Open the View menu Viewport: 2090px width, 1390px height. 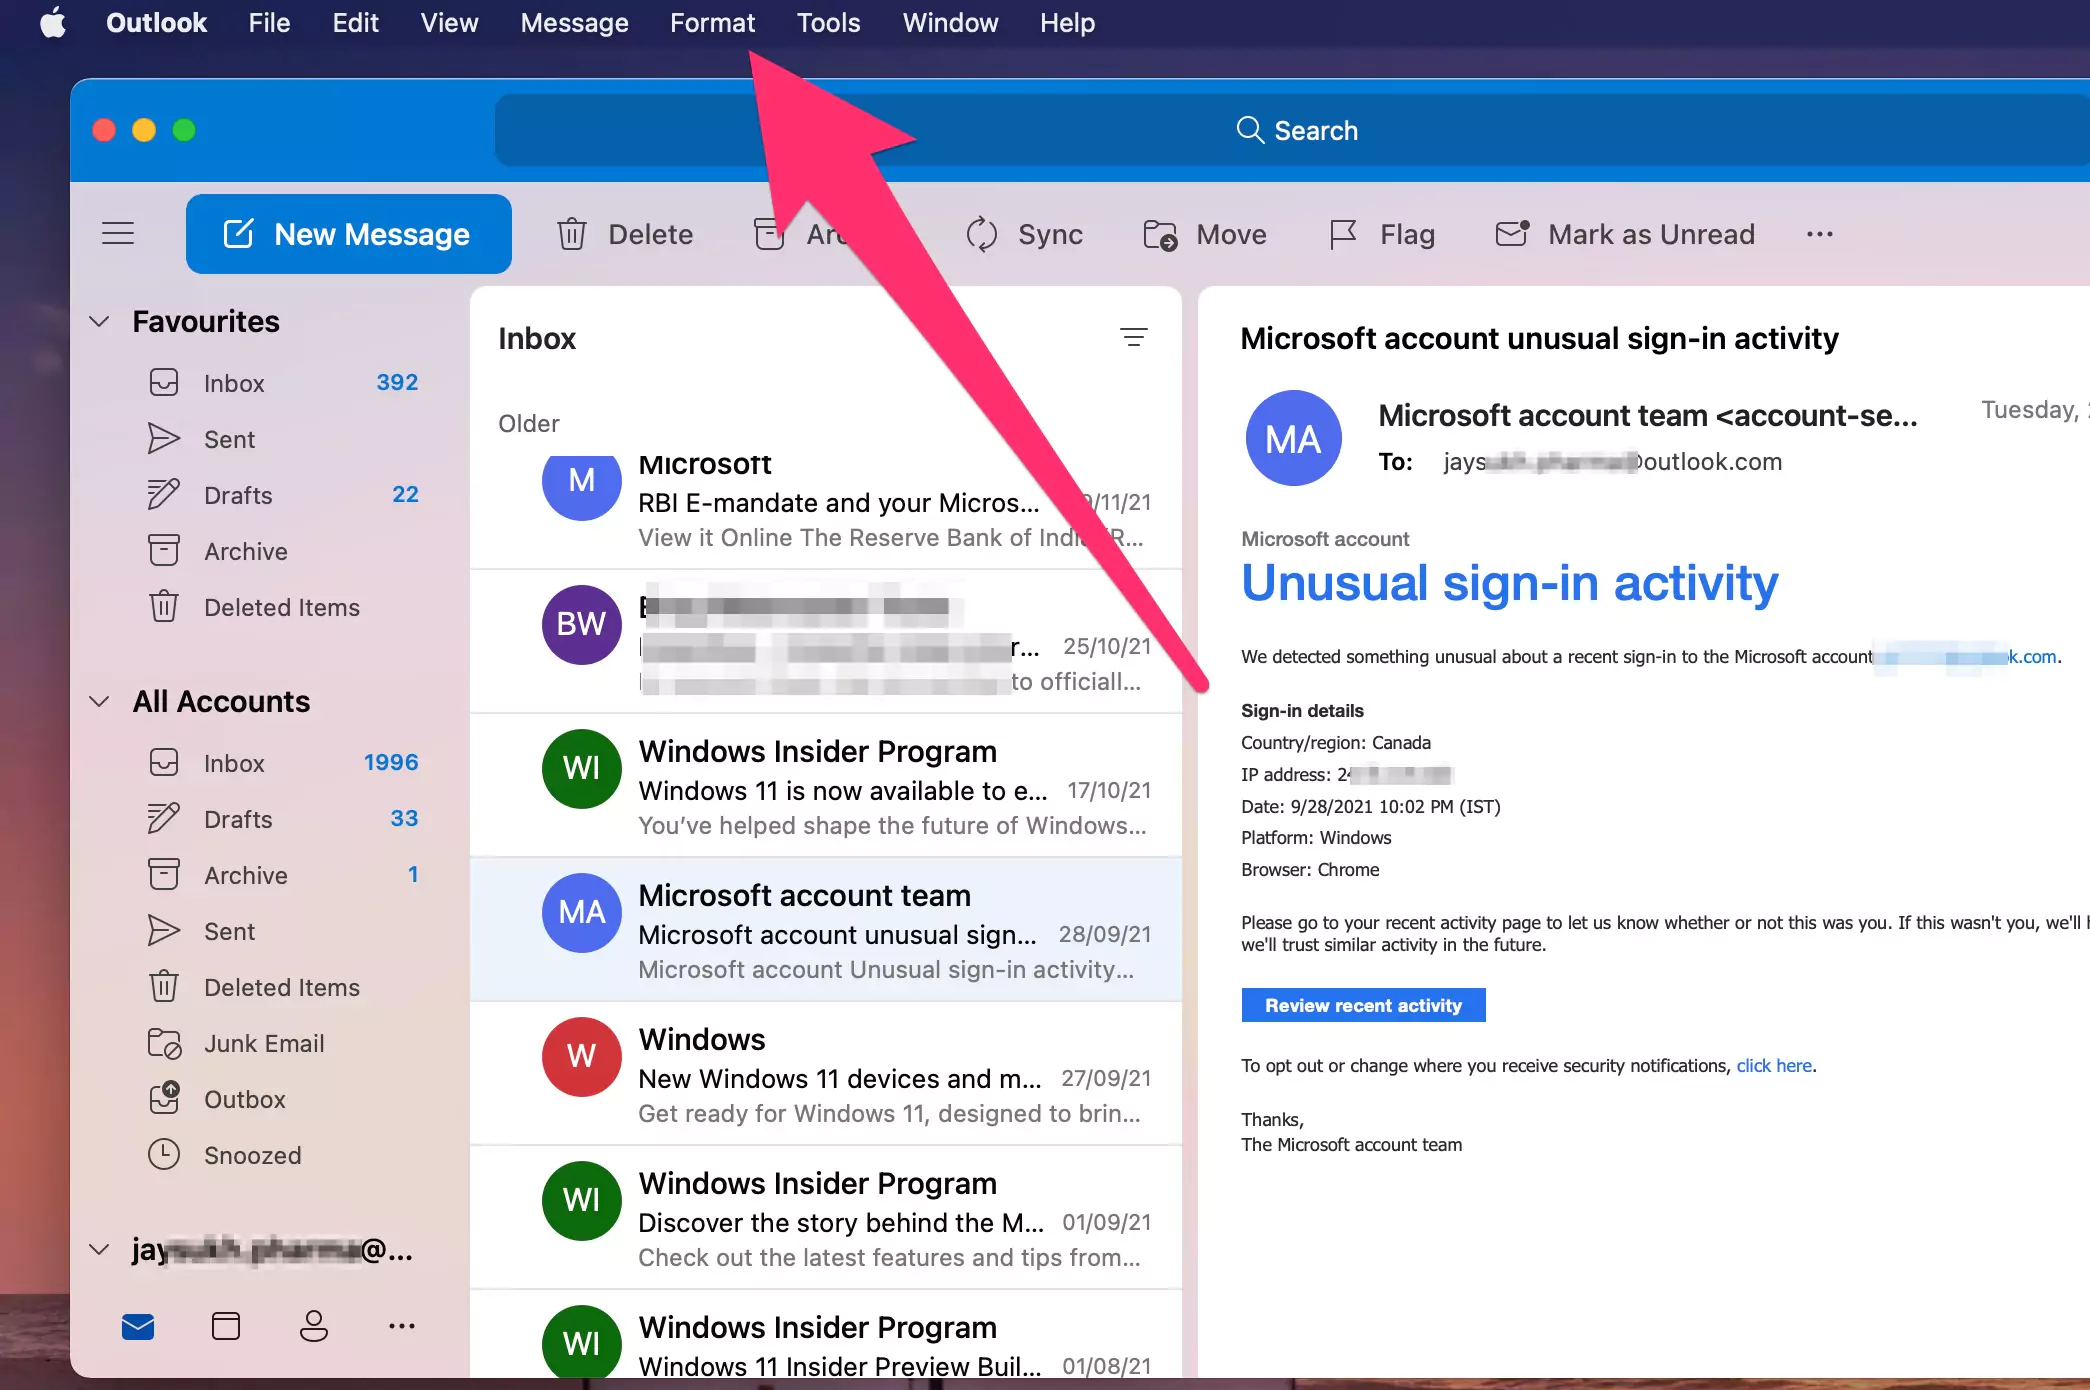tap(449, 22)
